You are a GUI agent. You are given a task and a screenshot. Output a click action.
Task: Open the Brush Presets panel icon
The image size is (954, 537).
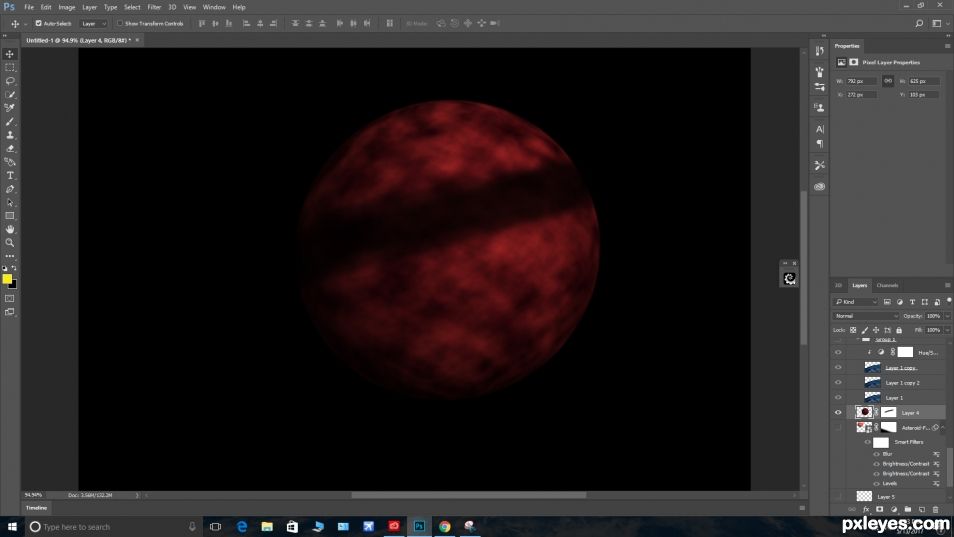point(820,72)
